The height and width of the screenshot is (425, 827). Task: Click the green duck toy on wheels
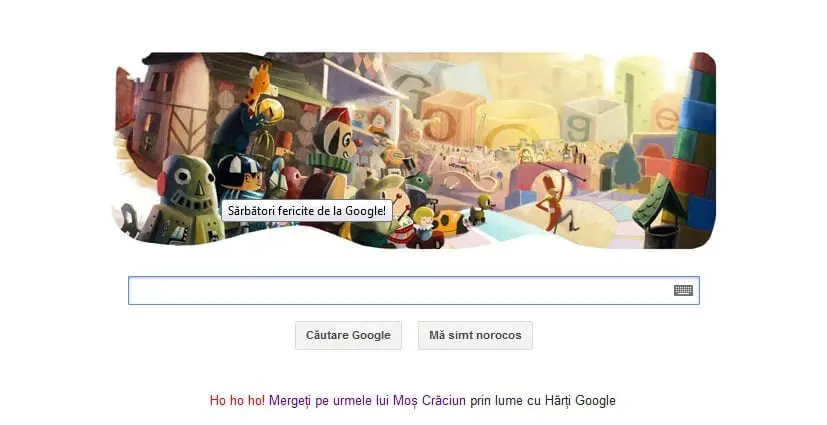click(482, 209)
